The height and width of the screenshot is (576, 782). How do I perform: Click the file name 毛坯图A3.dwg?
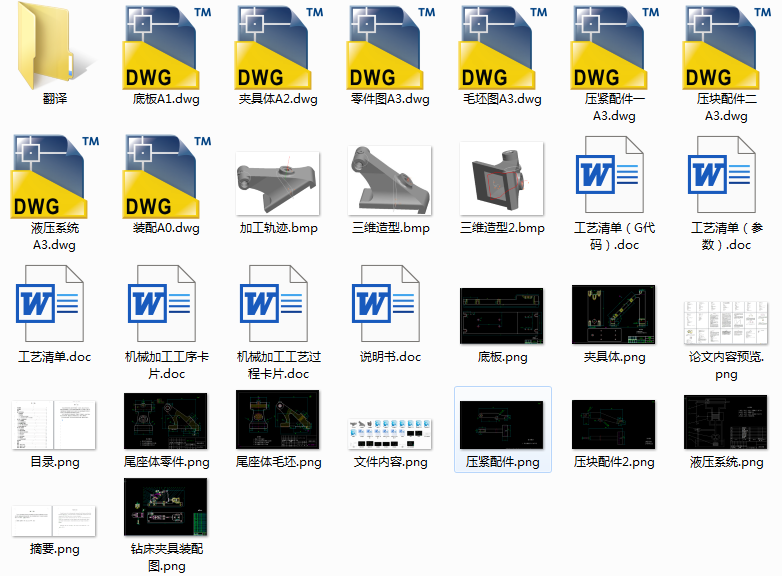[x=502, y=99]
